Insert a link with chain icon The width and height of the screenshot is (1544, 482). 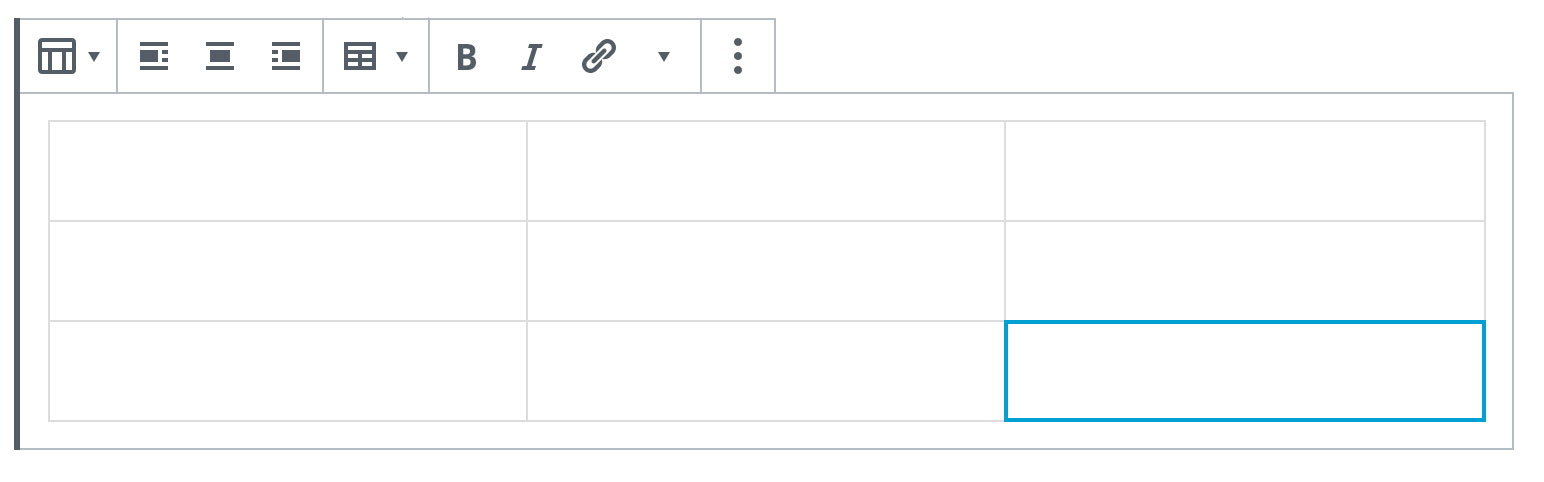point(598,57)
